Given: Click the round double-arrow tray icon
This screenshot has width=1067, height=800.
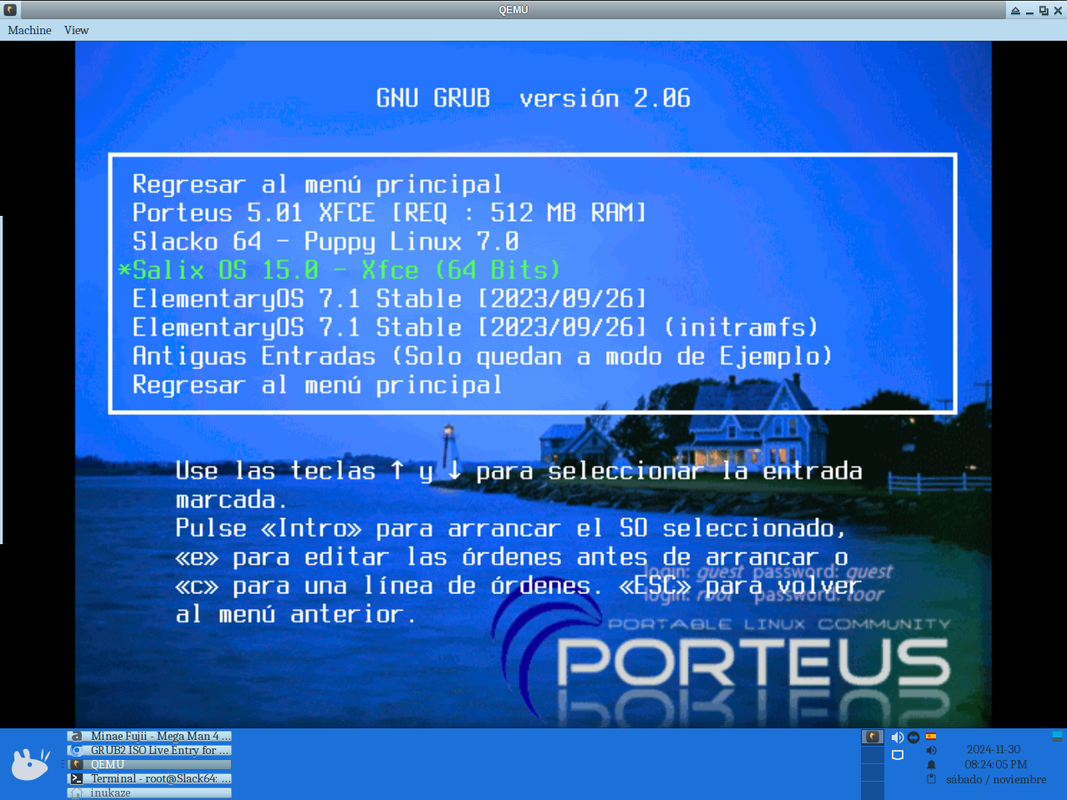Looking at the screenshot, I should point(914,737).
